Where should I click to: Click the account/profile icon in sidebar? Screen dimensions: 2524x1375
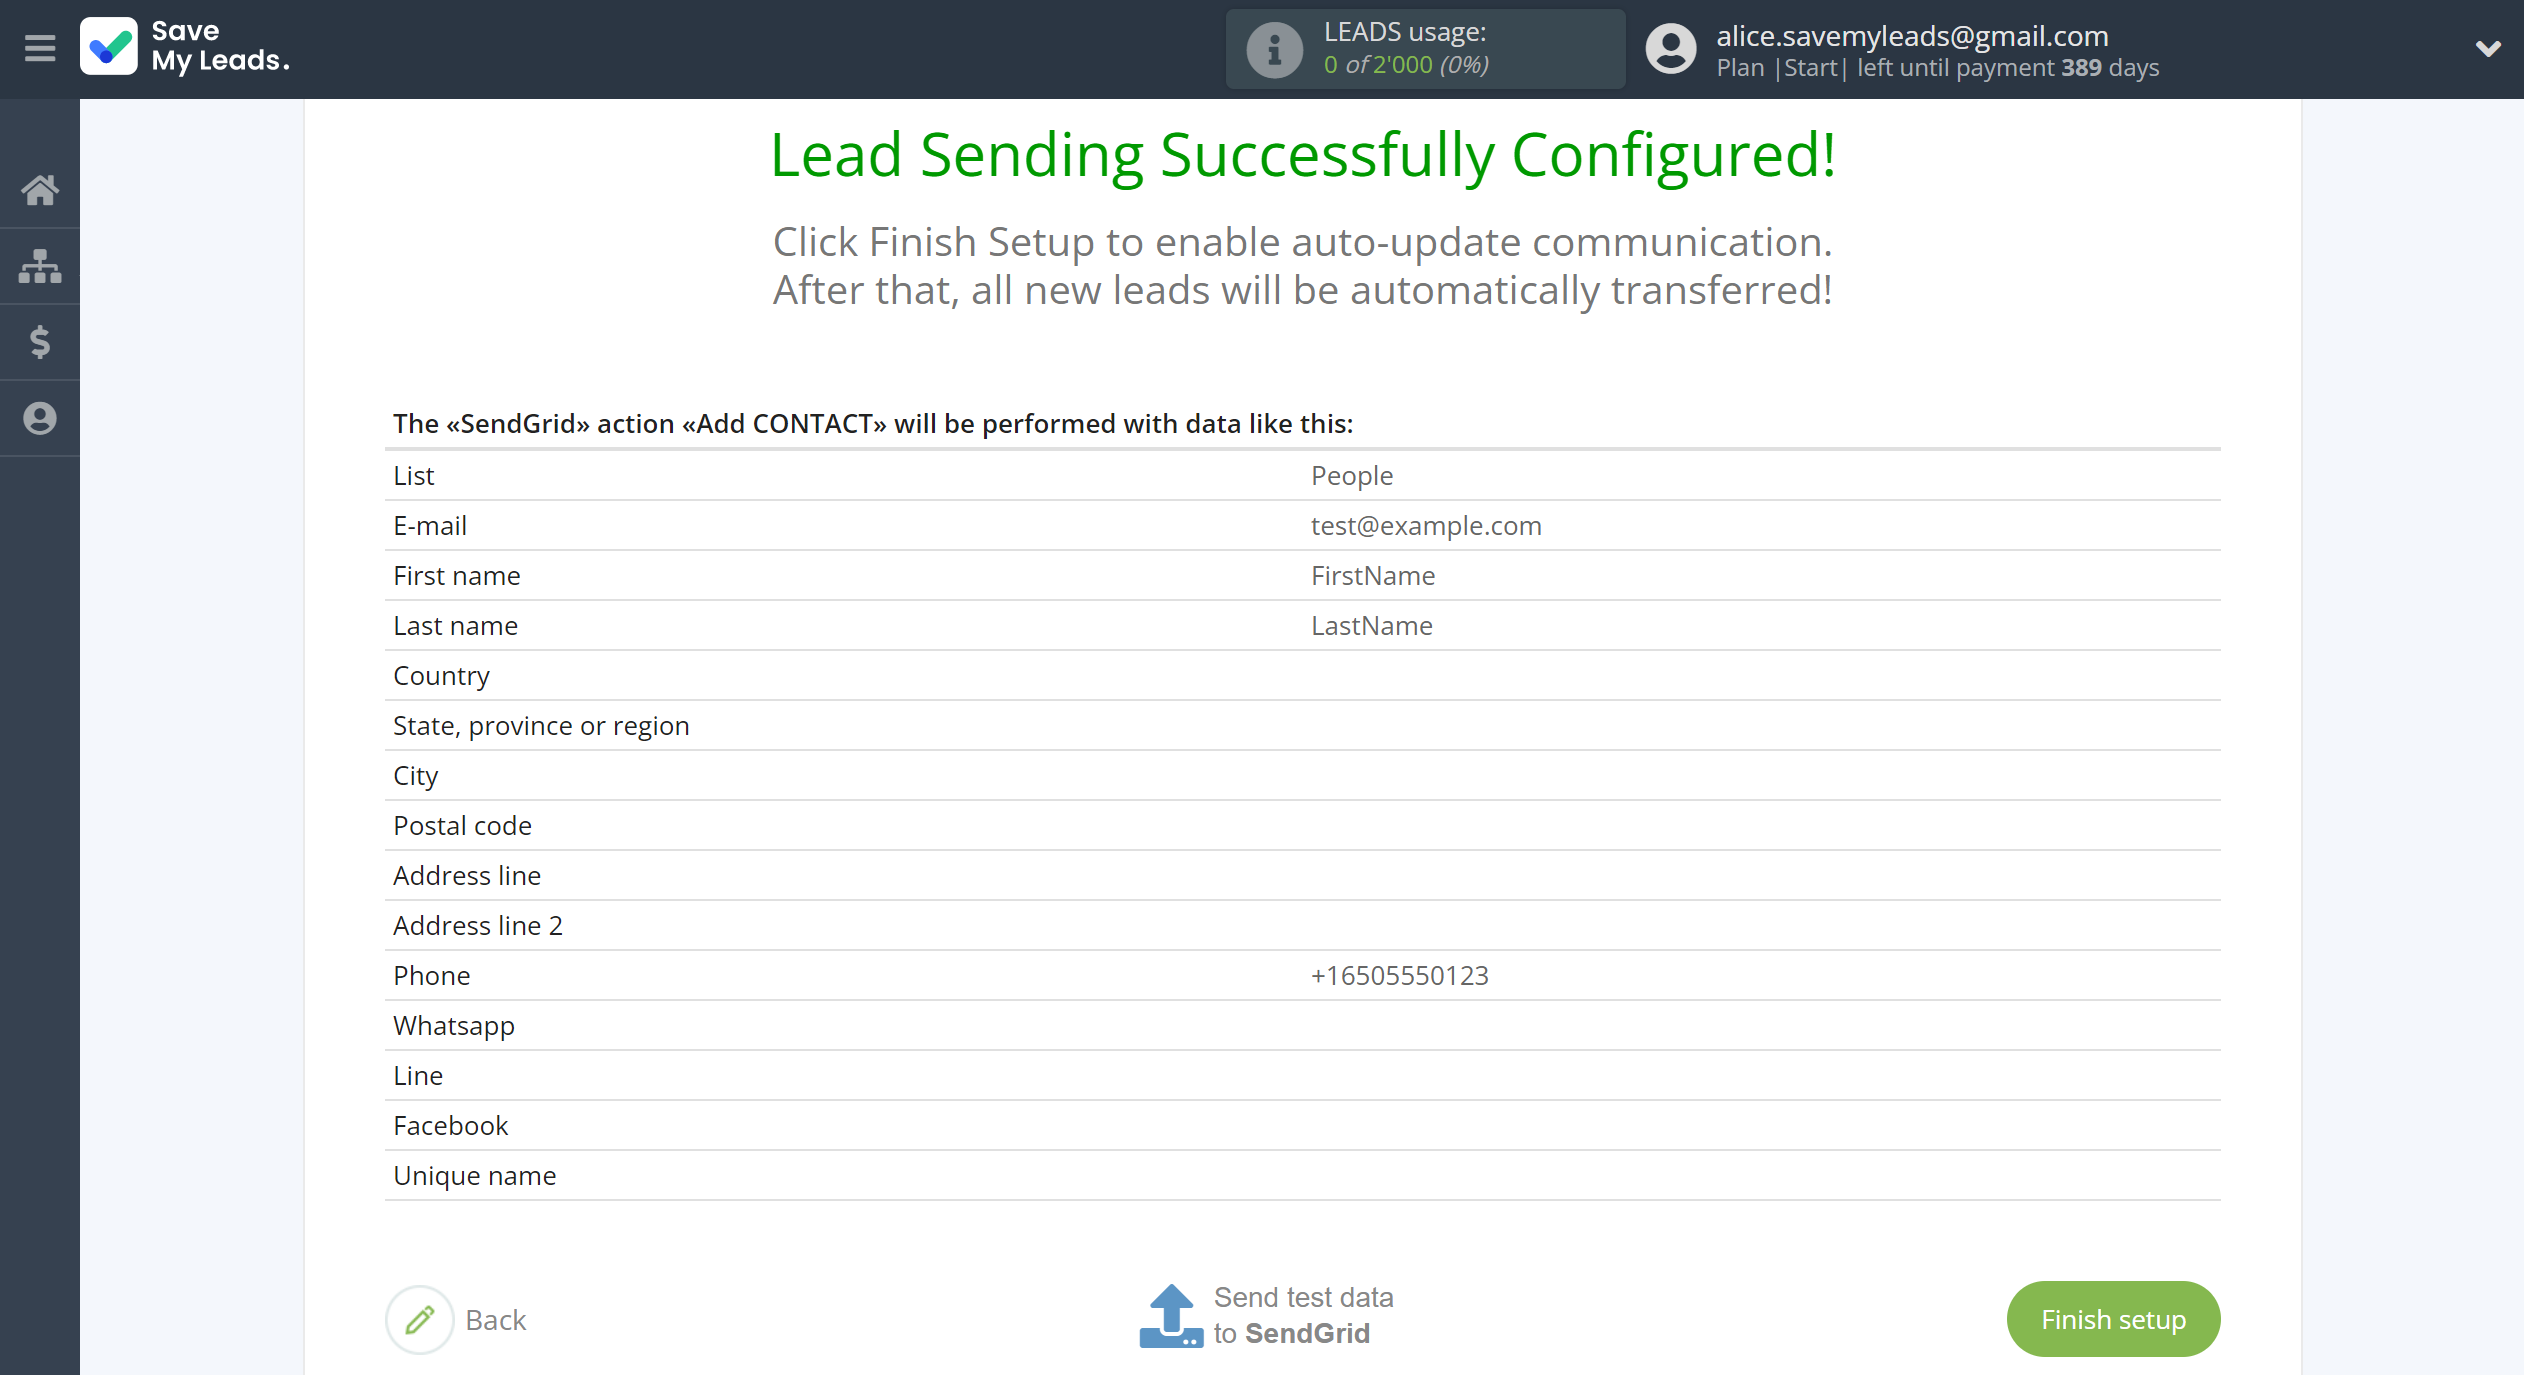[x=41, y=417]
